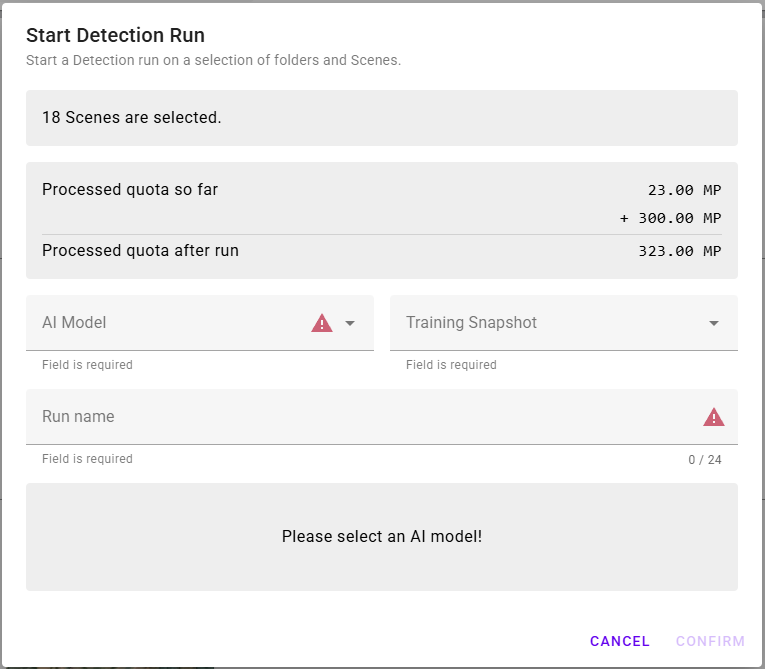The height and width of the screenshot is (669, 765).
Task: Click 'Field is required' under Run name
Action: click(x=87, y=459)
